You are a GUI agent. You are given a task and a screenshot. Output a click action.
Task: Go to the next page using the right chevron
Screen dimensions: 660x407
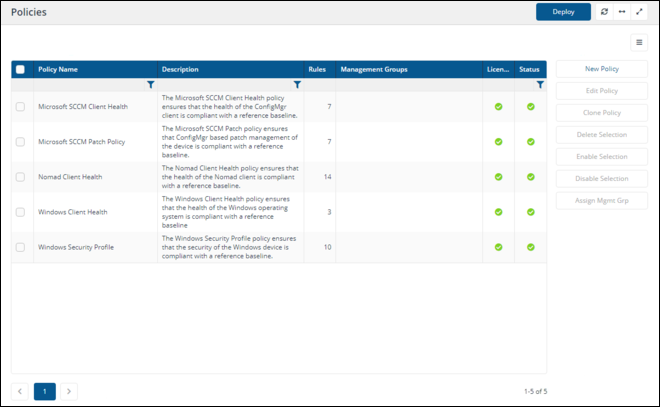point(69,391)
